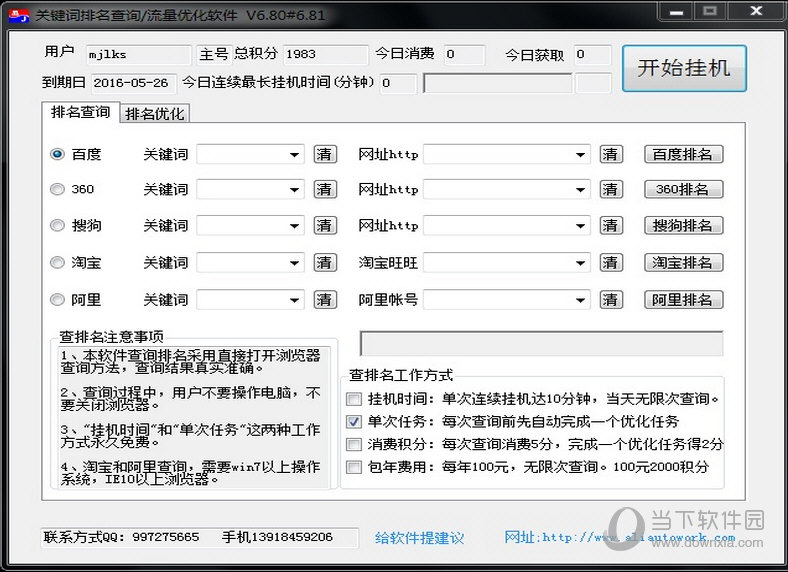Clear the 搜狗 关键词 with 清 button
The height and width of the screenshot is (572, 788).
point(325,226)
